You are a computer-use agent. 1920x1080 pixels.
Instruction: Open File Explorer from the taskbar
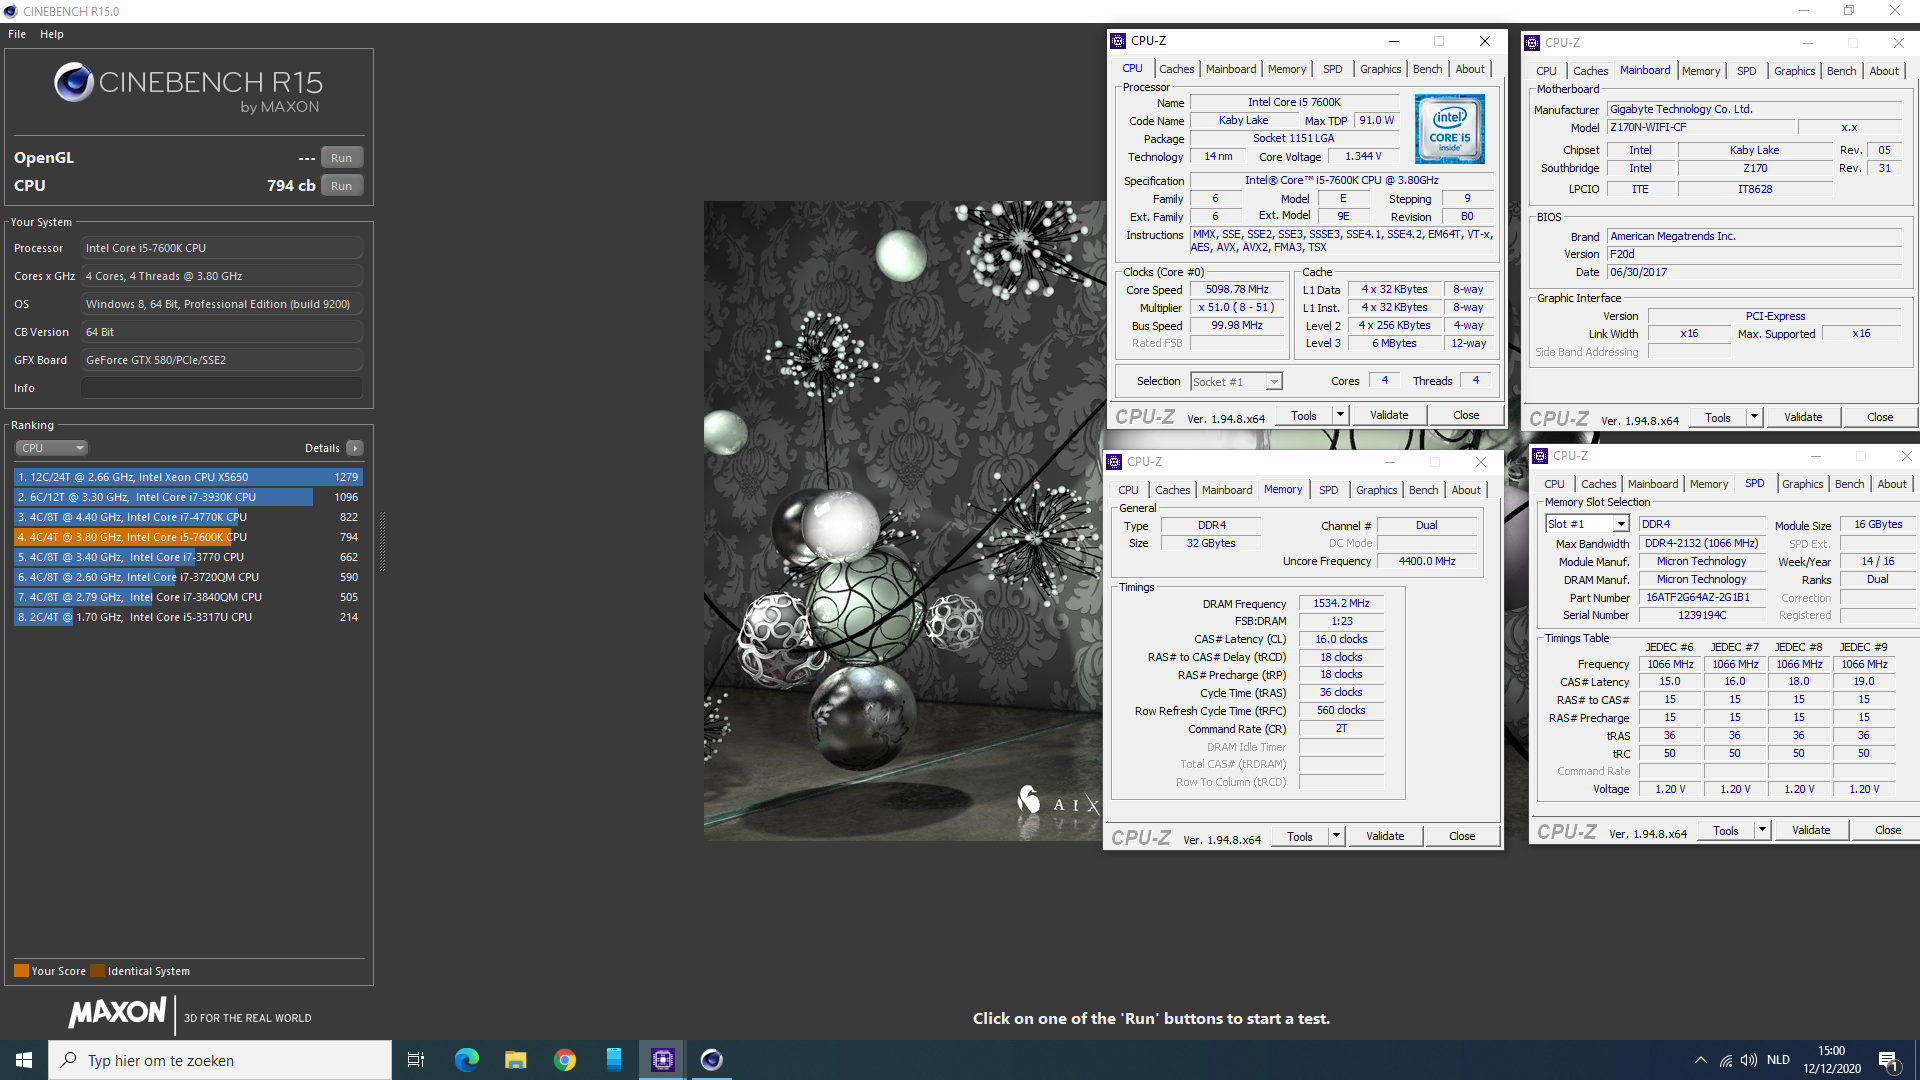[x=515, y=1060]
